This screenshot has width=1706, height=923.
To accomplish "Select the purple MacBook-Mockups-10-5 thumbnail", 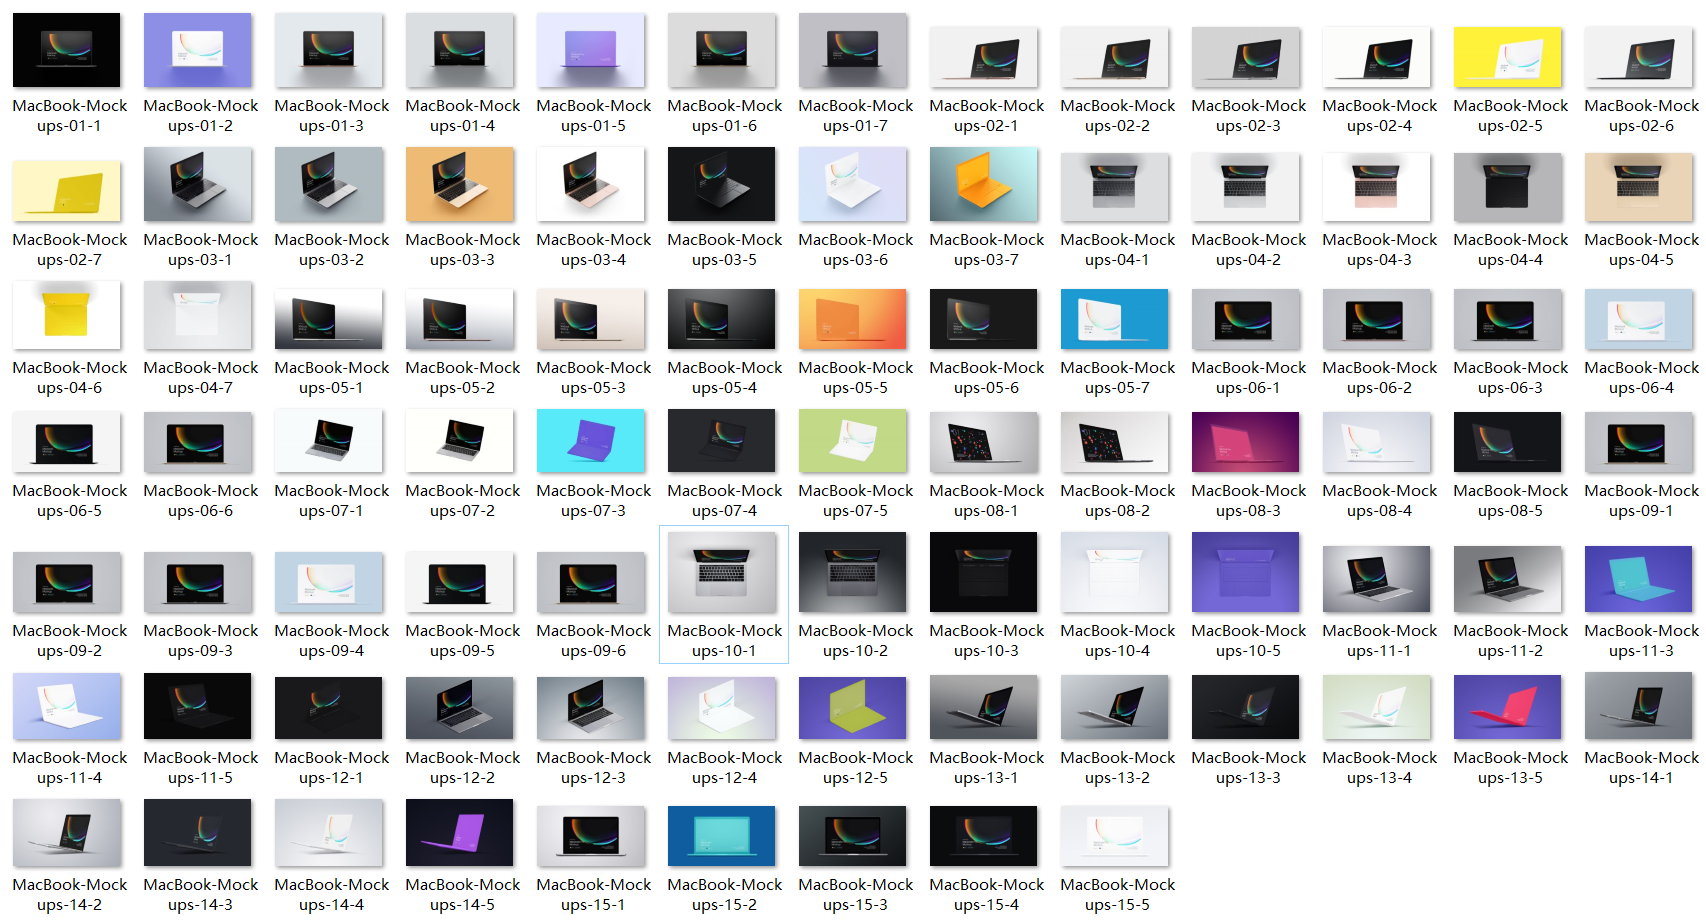I will (x=1246, y=572).
